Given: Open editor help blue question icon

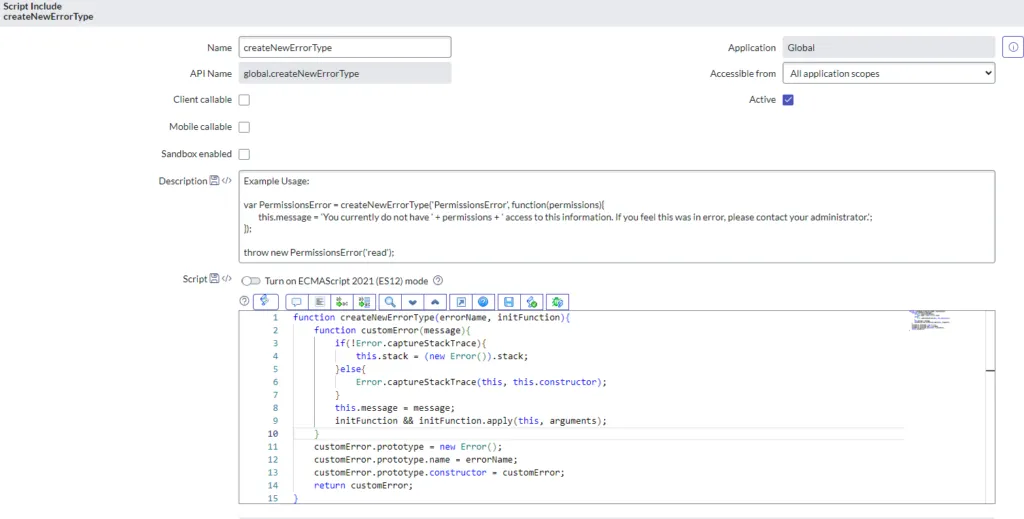Looking at the screenshot, I should tap(483, 302).
